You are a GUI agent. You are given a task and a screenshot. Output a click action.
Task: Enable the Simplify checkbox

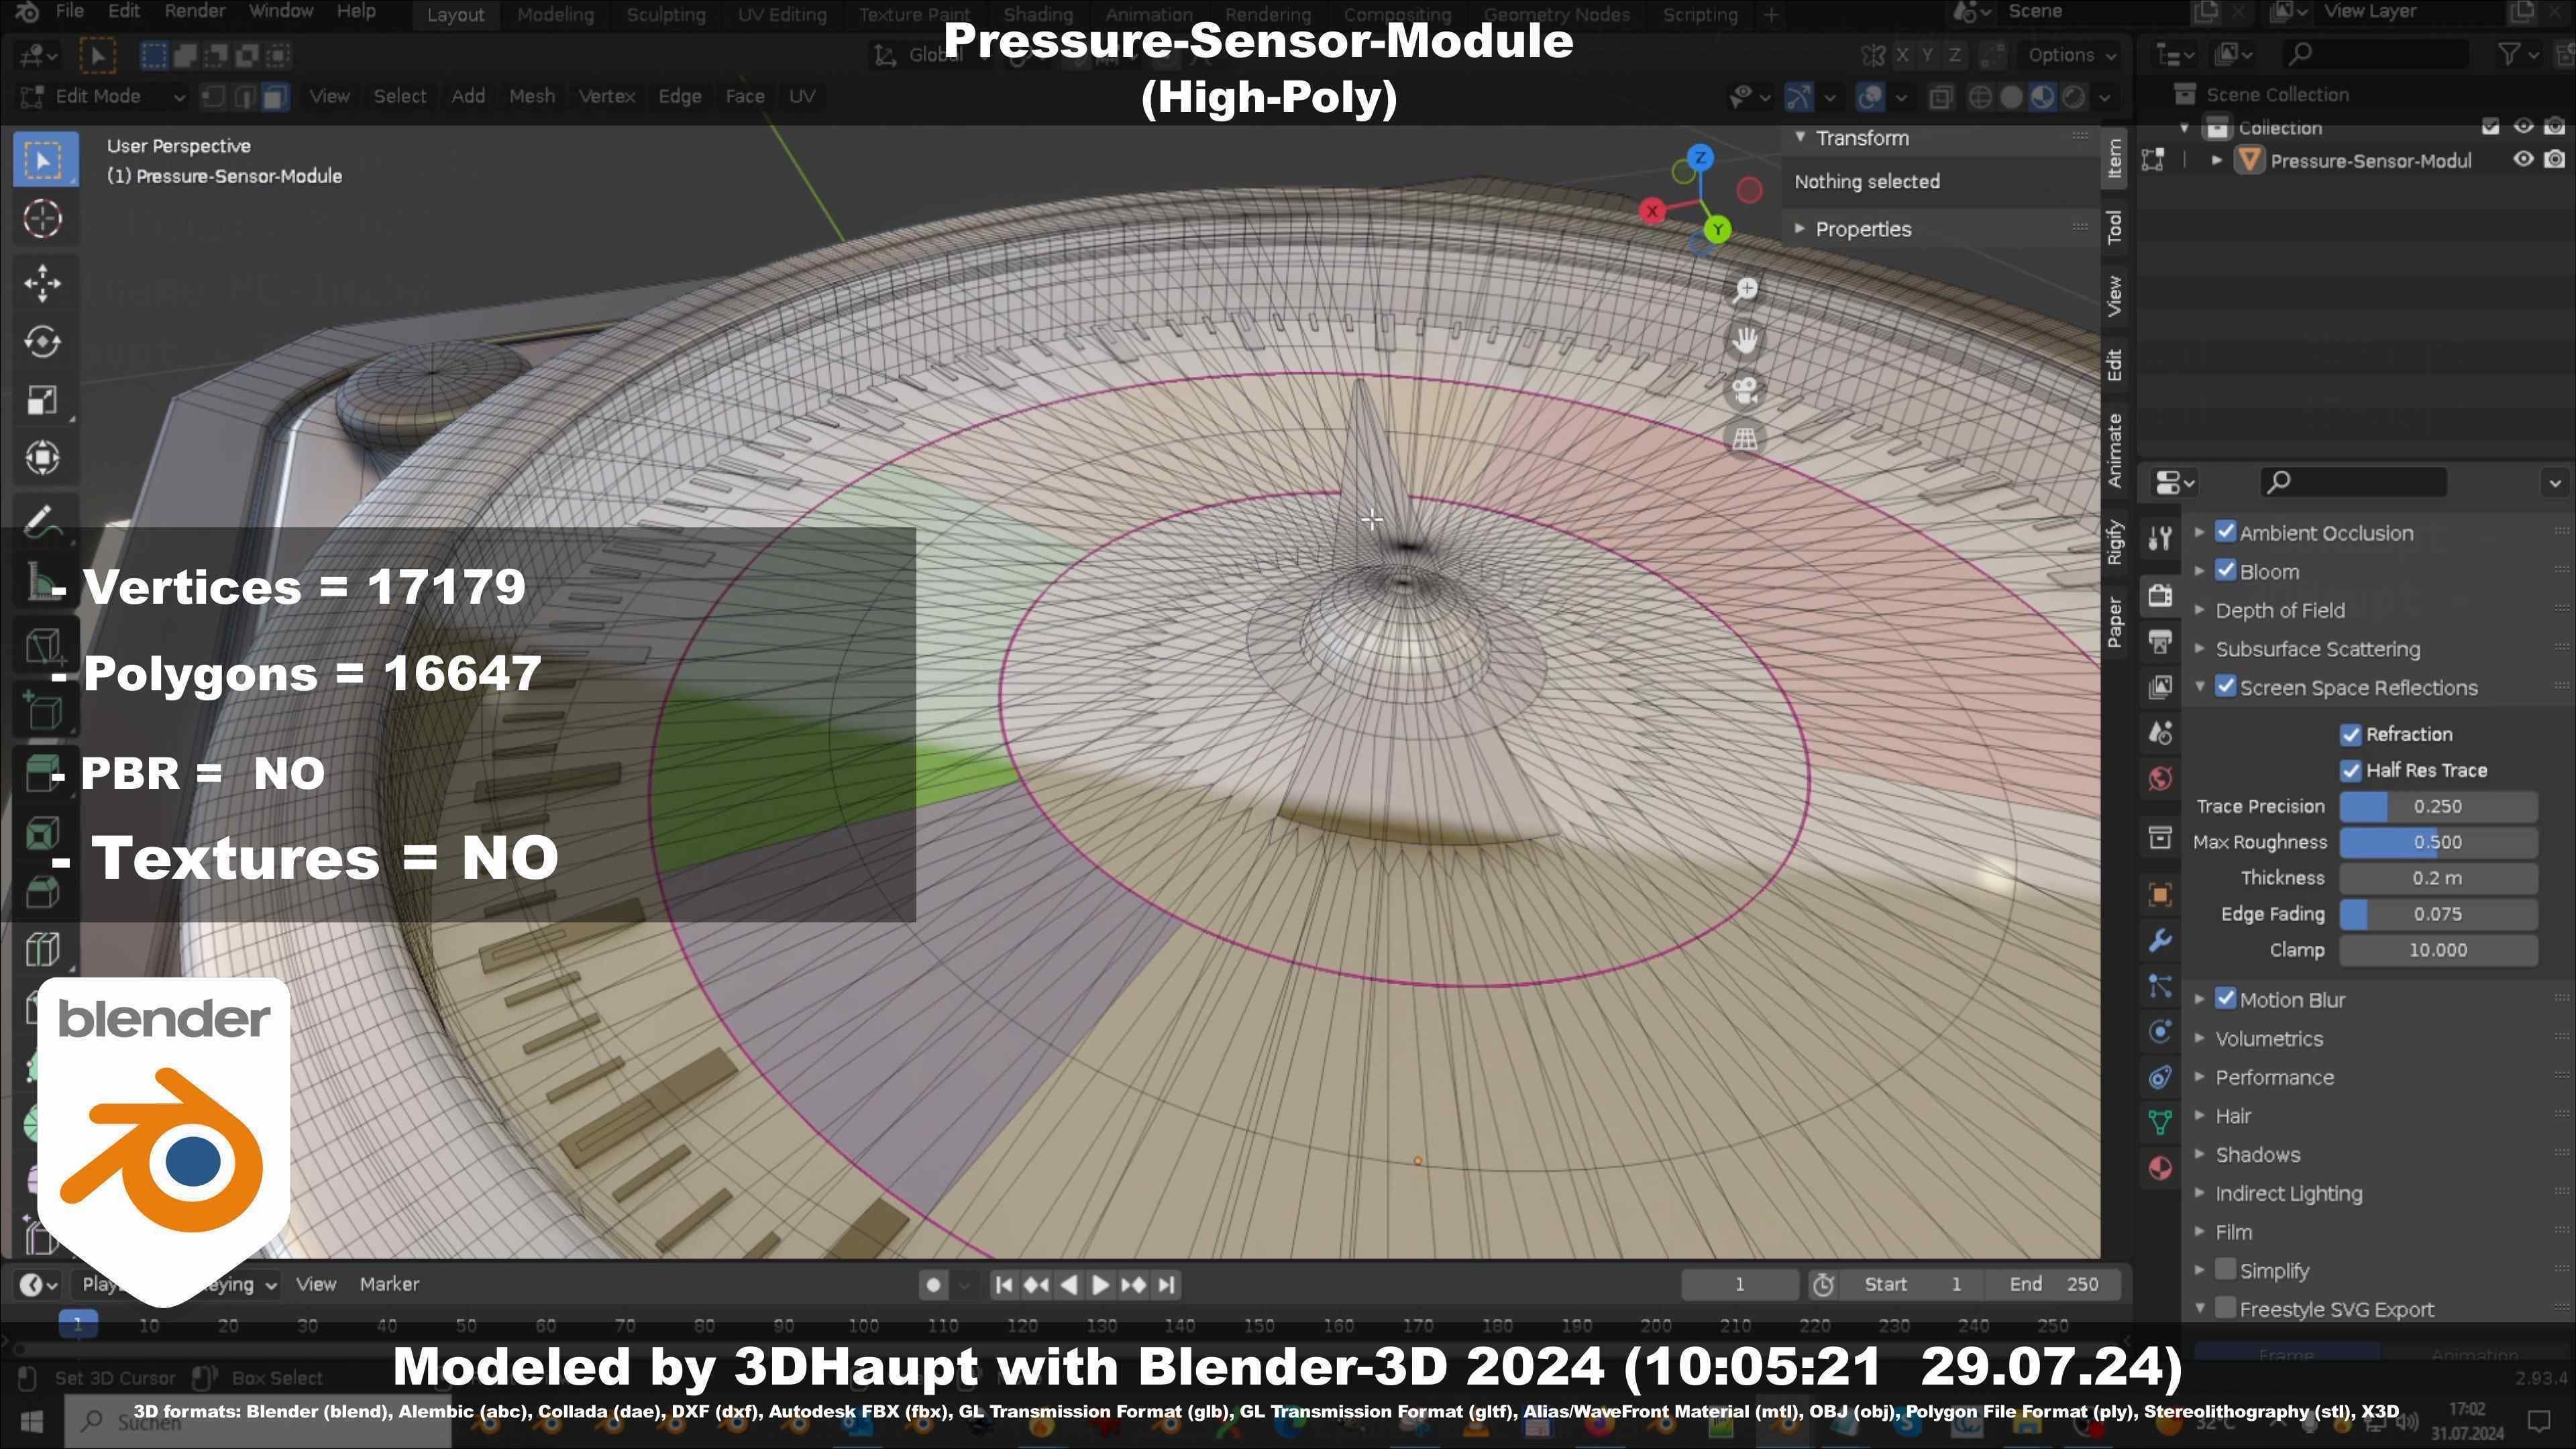tap(2225, 1270)
